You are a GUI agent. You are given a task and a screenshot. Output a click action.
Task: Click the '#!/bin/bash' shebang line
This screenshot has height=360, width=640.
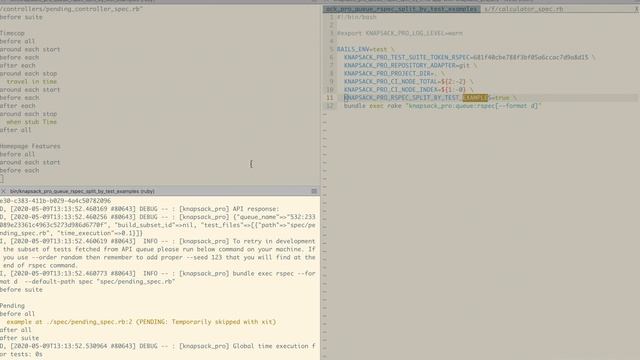pos(356,17)
